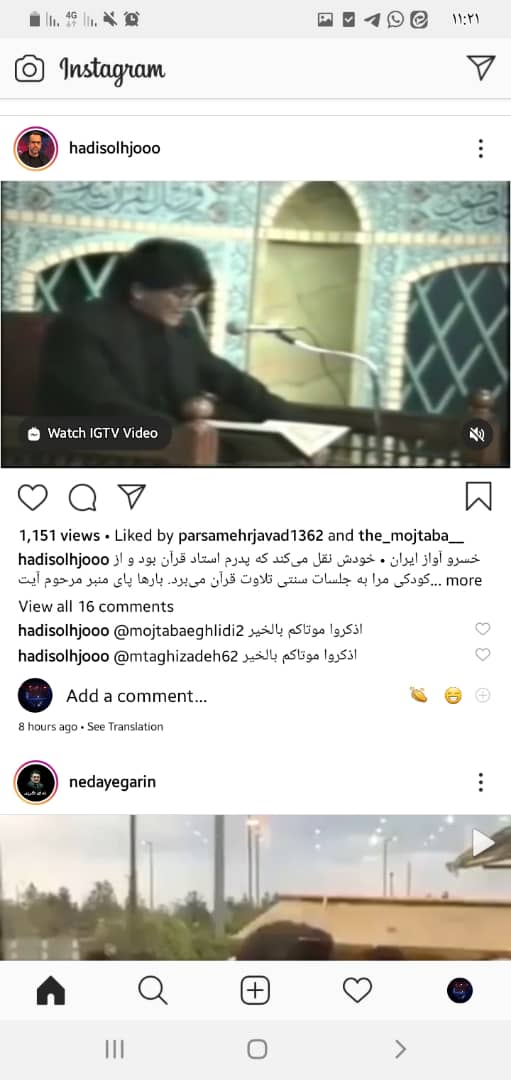The height and width of the screenshot is (1080, 511).
Task: Unmute the video with the speaker icon
Action: (x=477, y=434)
